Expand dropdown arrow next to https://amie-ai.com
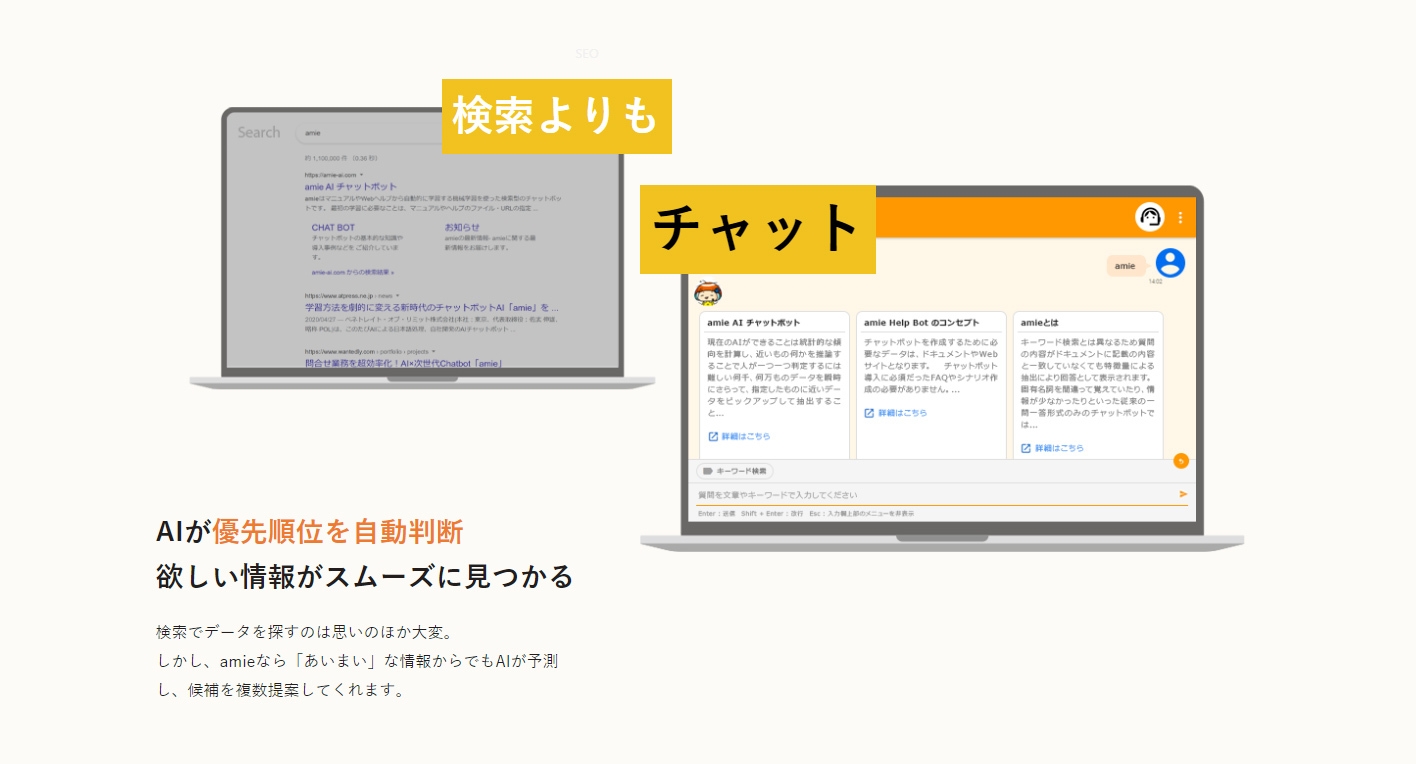The width and height of the screenshot is (1416, 764). pos(361,175)
